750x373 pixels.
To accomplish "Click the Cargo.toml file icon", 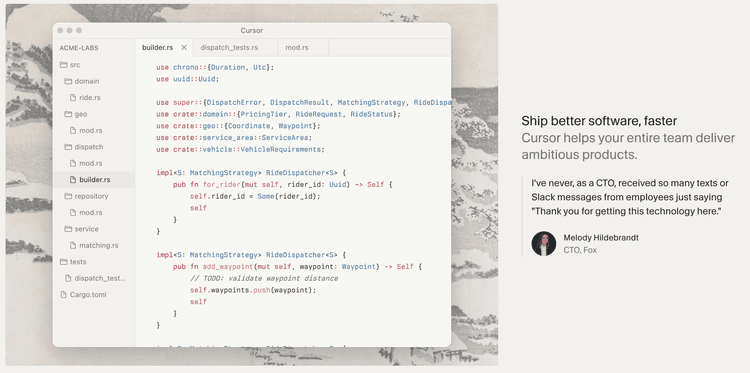I will [x=63, y=295].
